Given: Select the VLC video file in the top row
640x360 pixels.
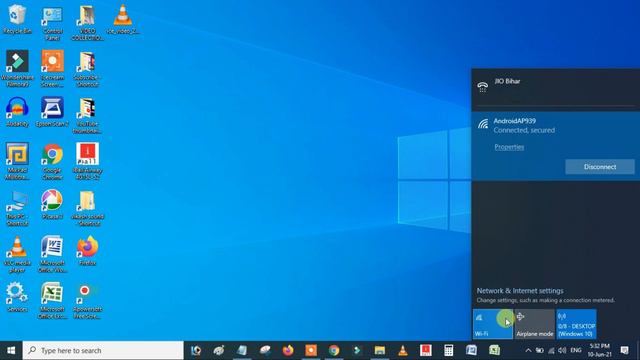Looking at the screenshot, I should pyautogui.click(x=122, y=19).
